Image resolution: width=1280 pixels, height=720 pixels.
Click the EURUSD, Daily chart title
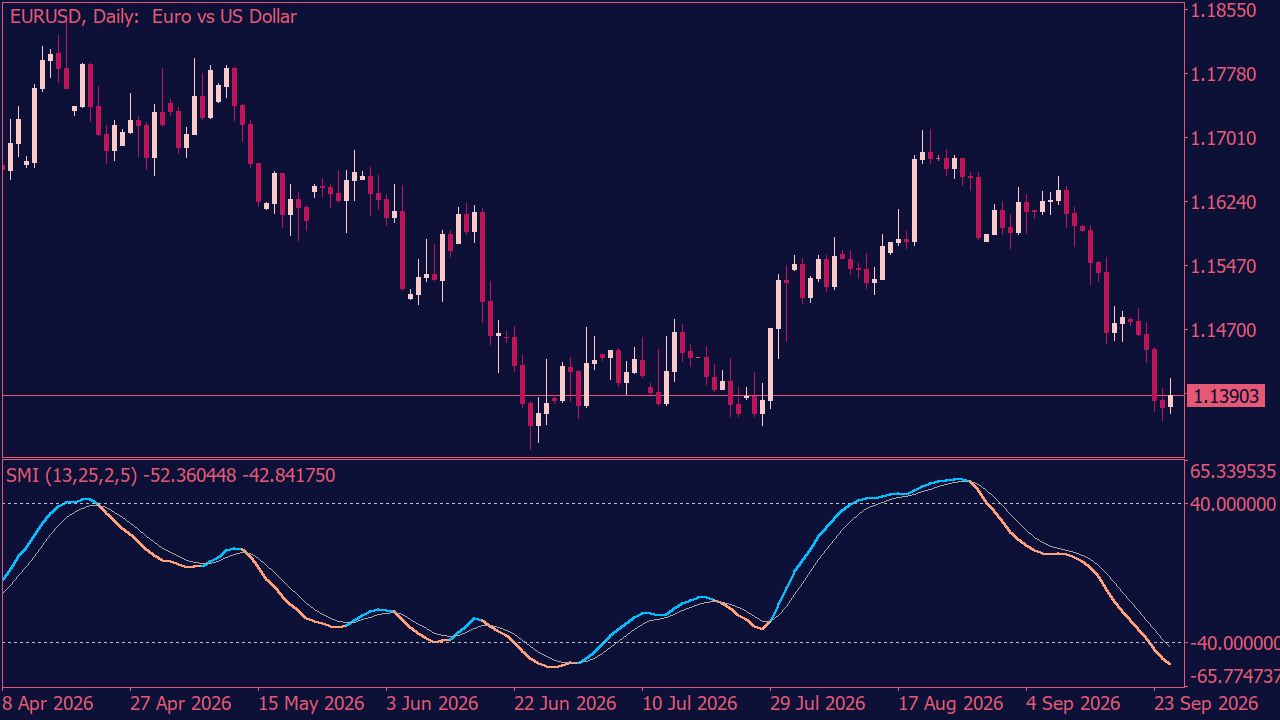[x=152, y=16]
